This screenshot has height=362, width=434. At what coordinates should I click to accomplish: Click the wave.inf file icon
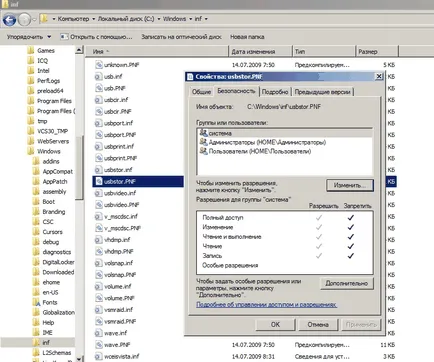pos(98,333)
